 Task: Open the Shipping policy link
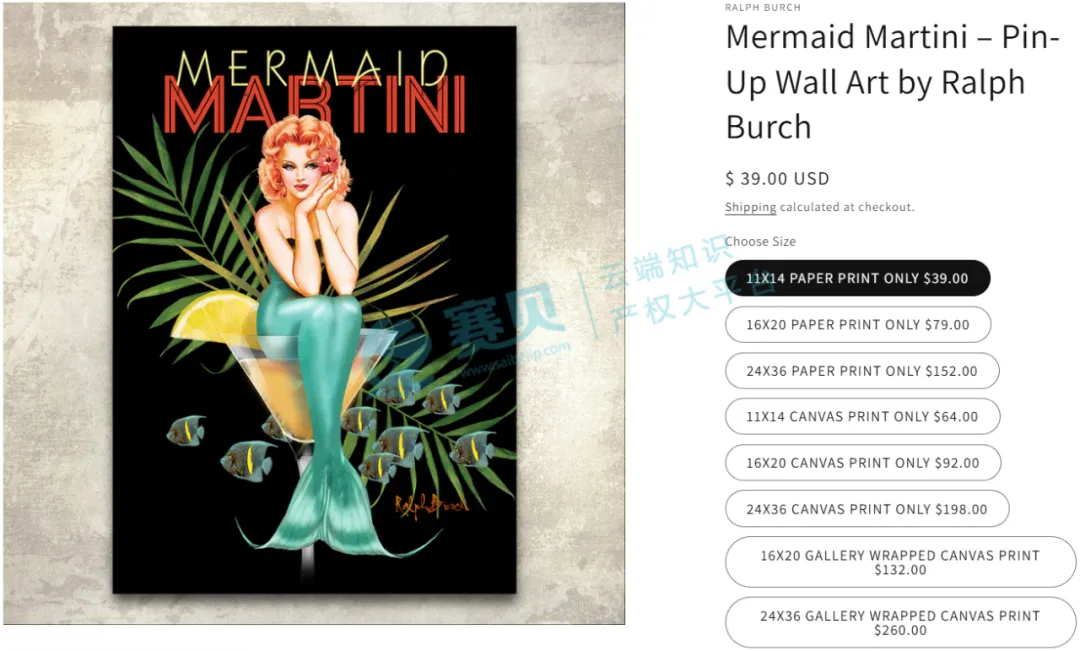[x=750, y=207]
